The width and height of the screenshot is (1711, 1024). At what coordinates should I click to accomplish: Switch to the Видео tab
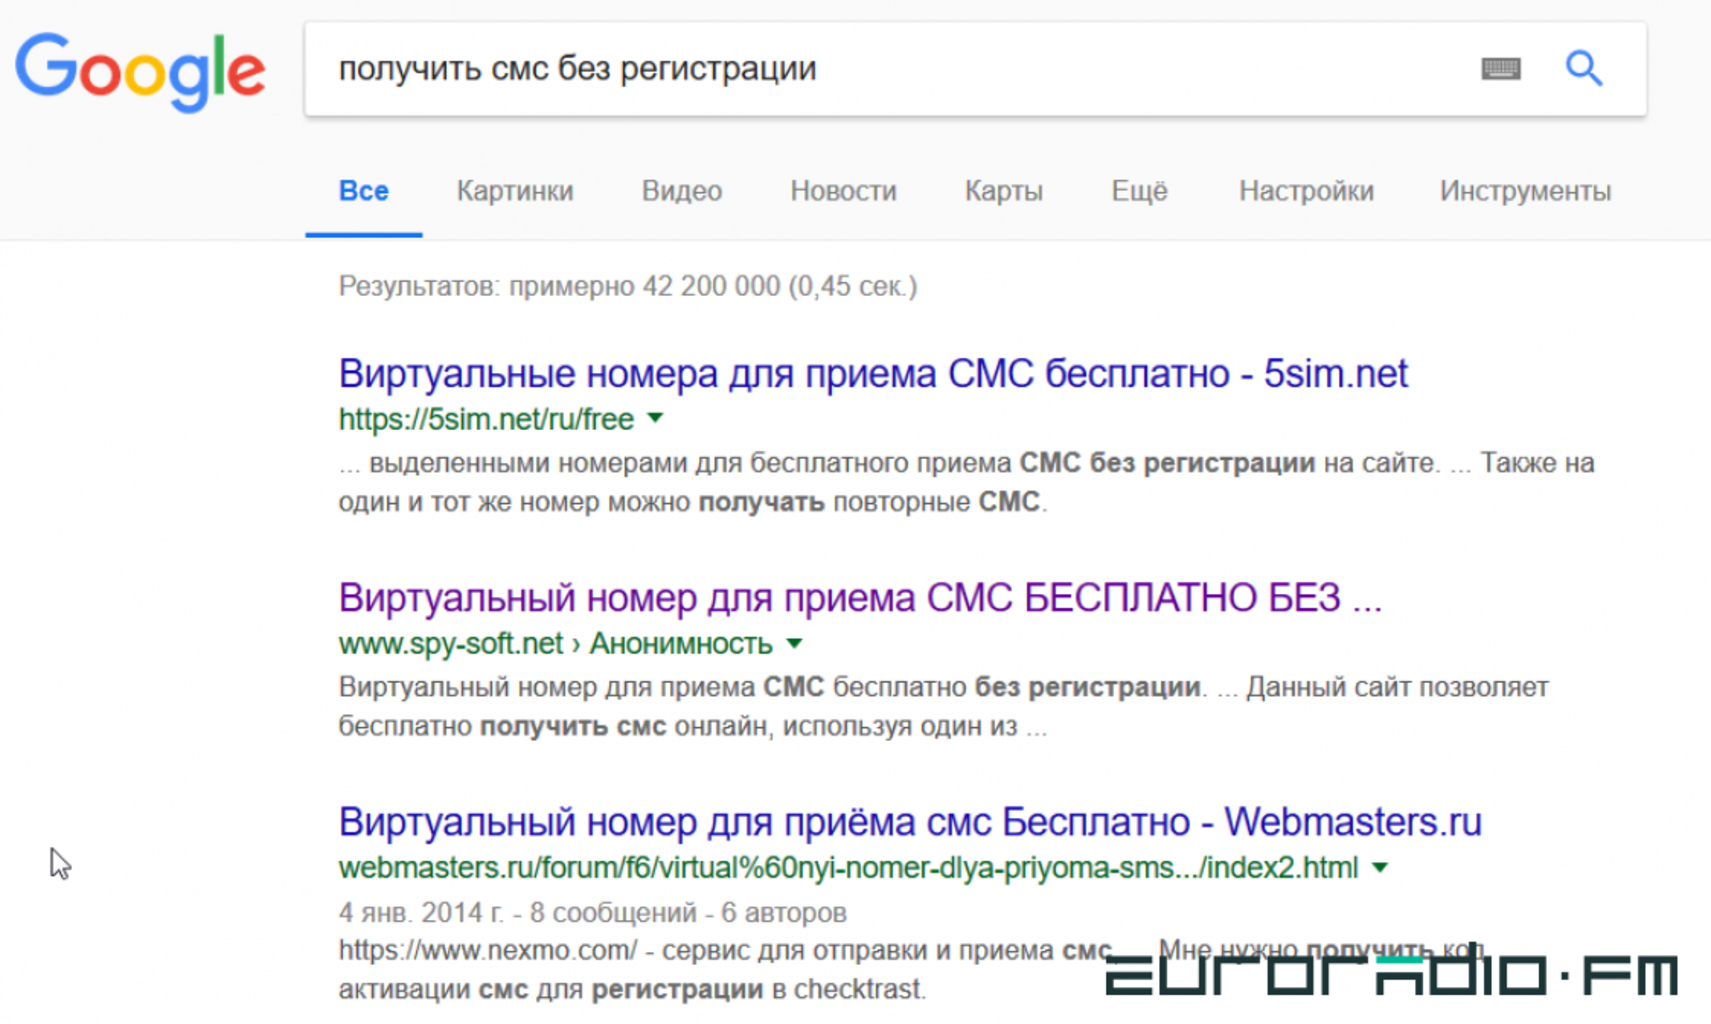[682, 191]
